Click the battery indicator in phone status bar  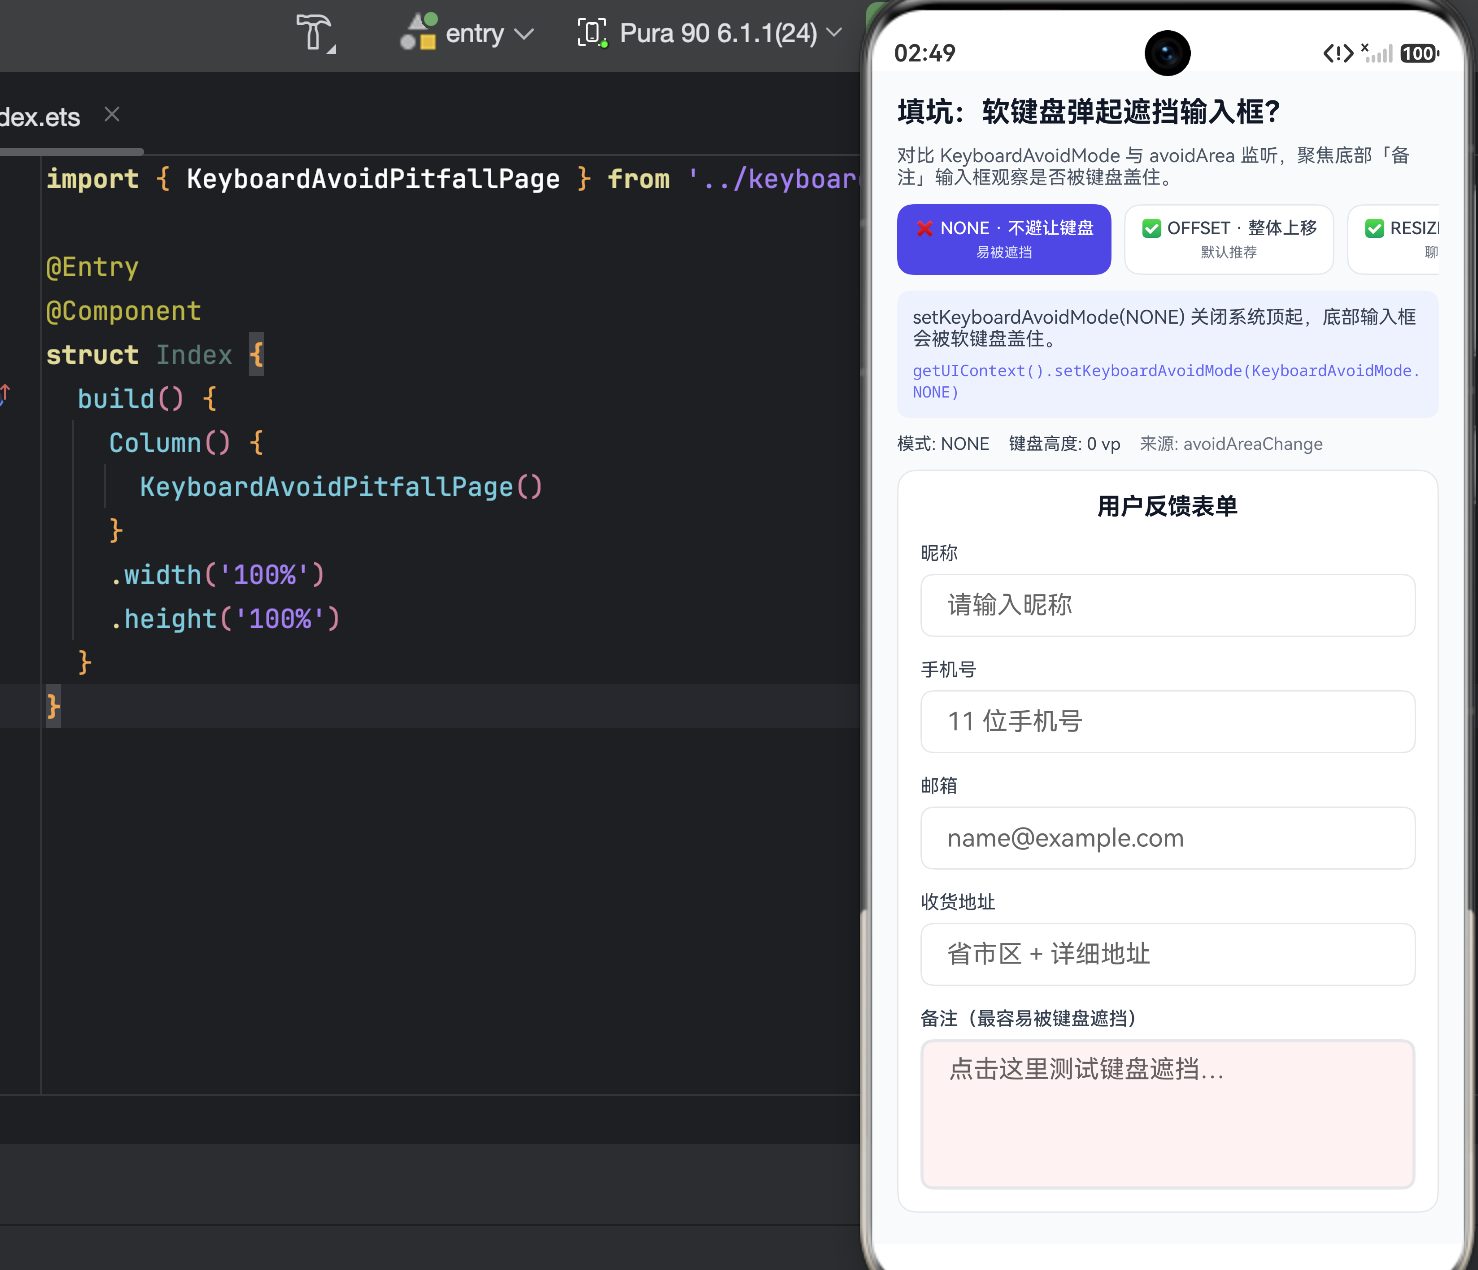pyautogui.click(x=1419, y=53)
